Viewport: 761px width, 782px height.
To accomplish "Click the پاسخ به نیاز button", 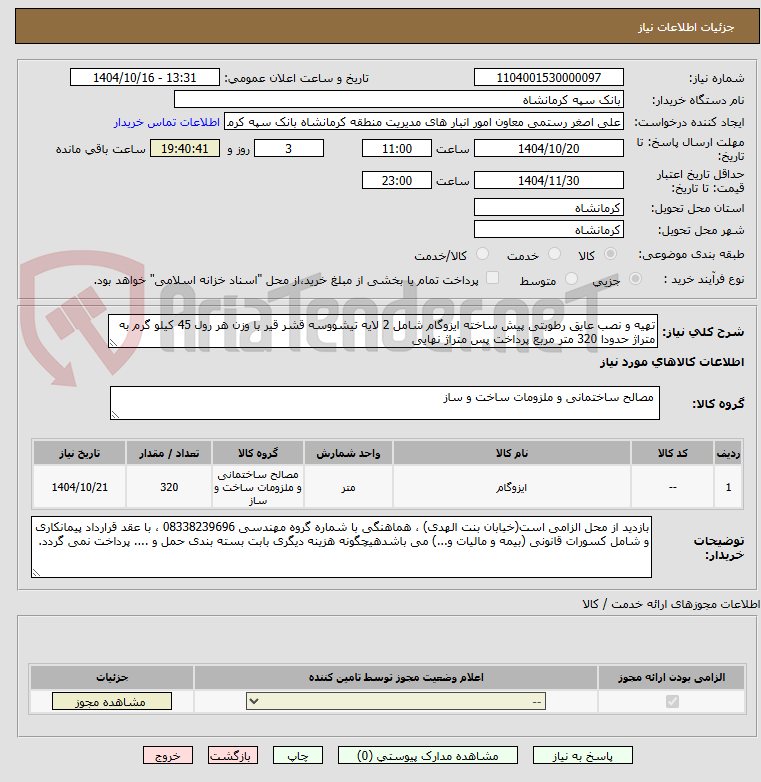I will pos(582,756).
